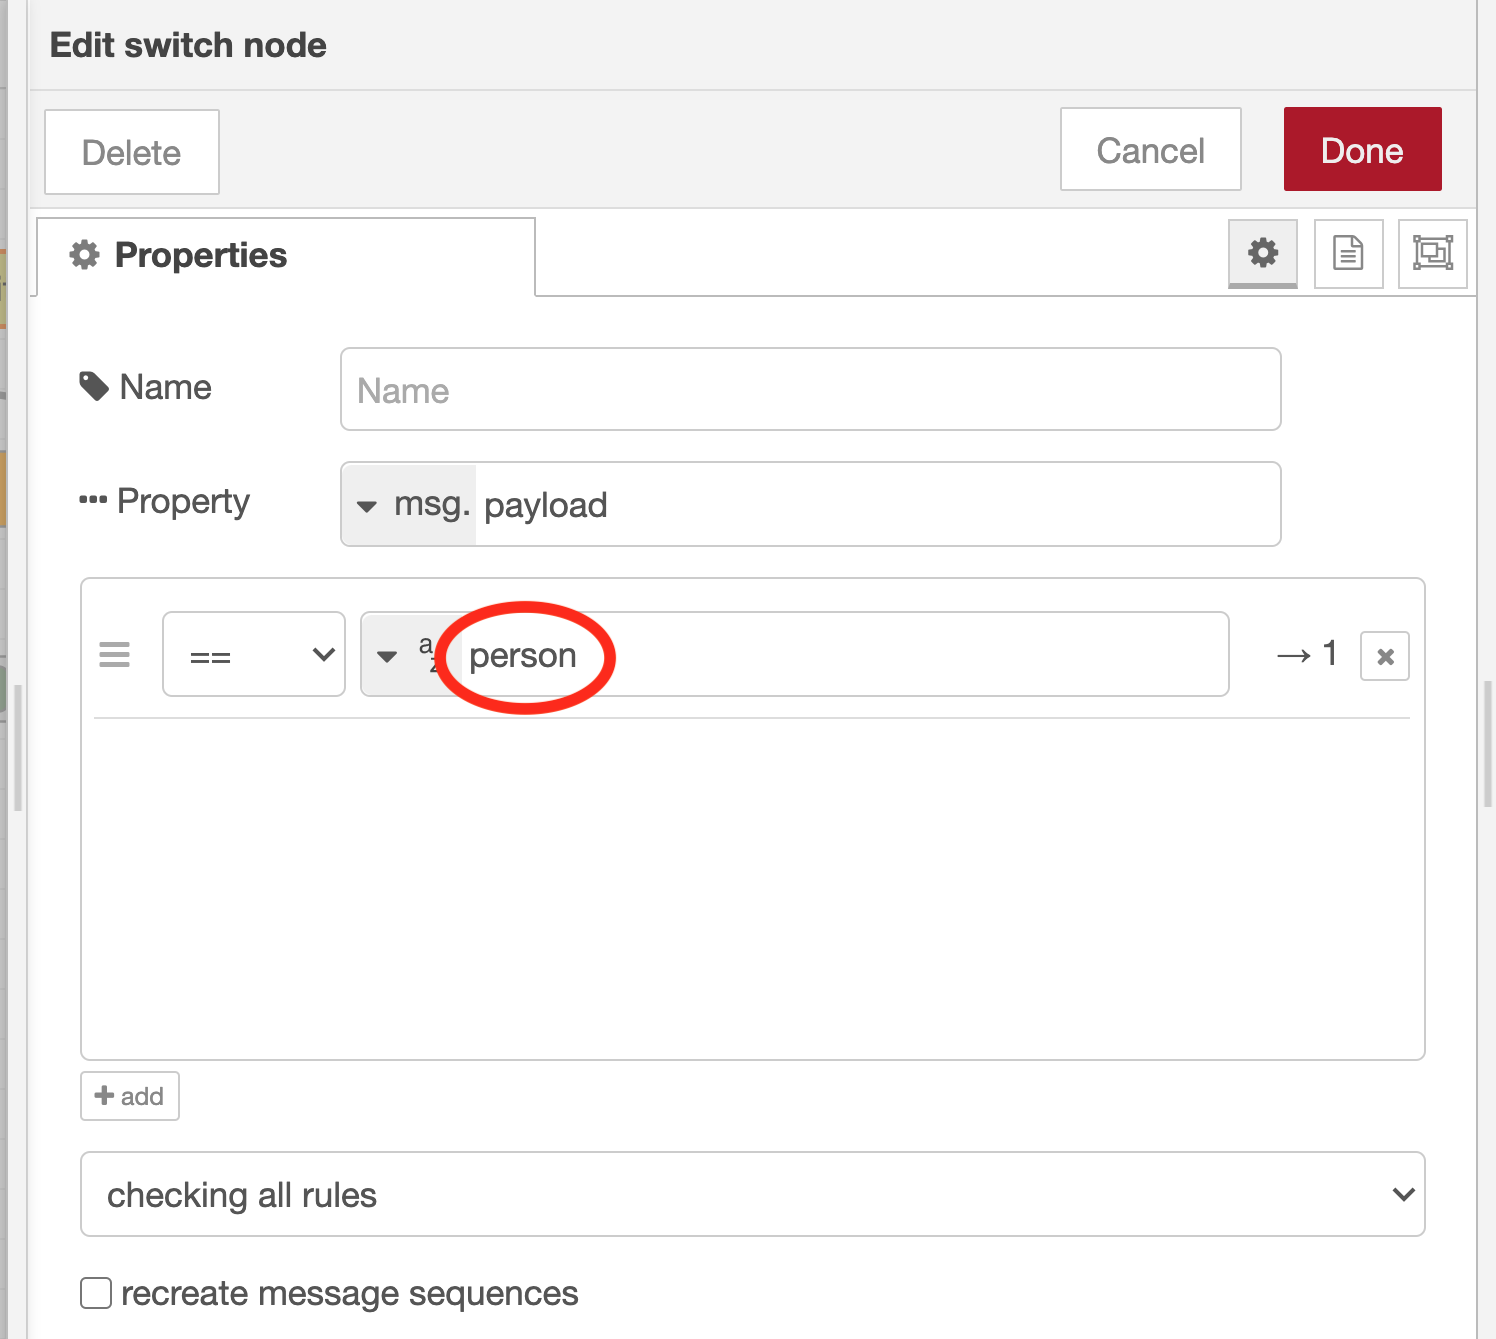Click the tag icon beside Name
This screenshot has width=1496, height=1339.
(x=94, y=387)
